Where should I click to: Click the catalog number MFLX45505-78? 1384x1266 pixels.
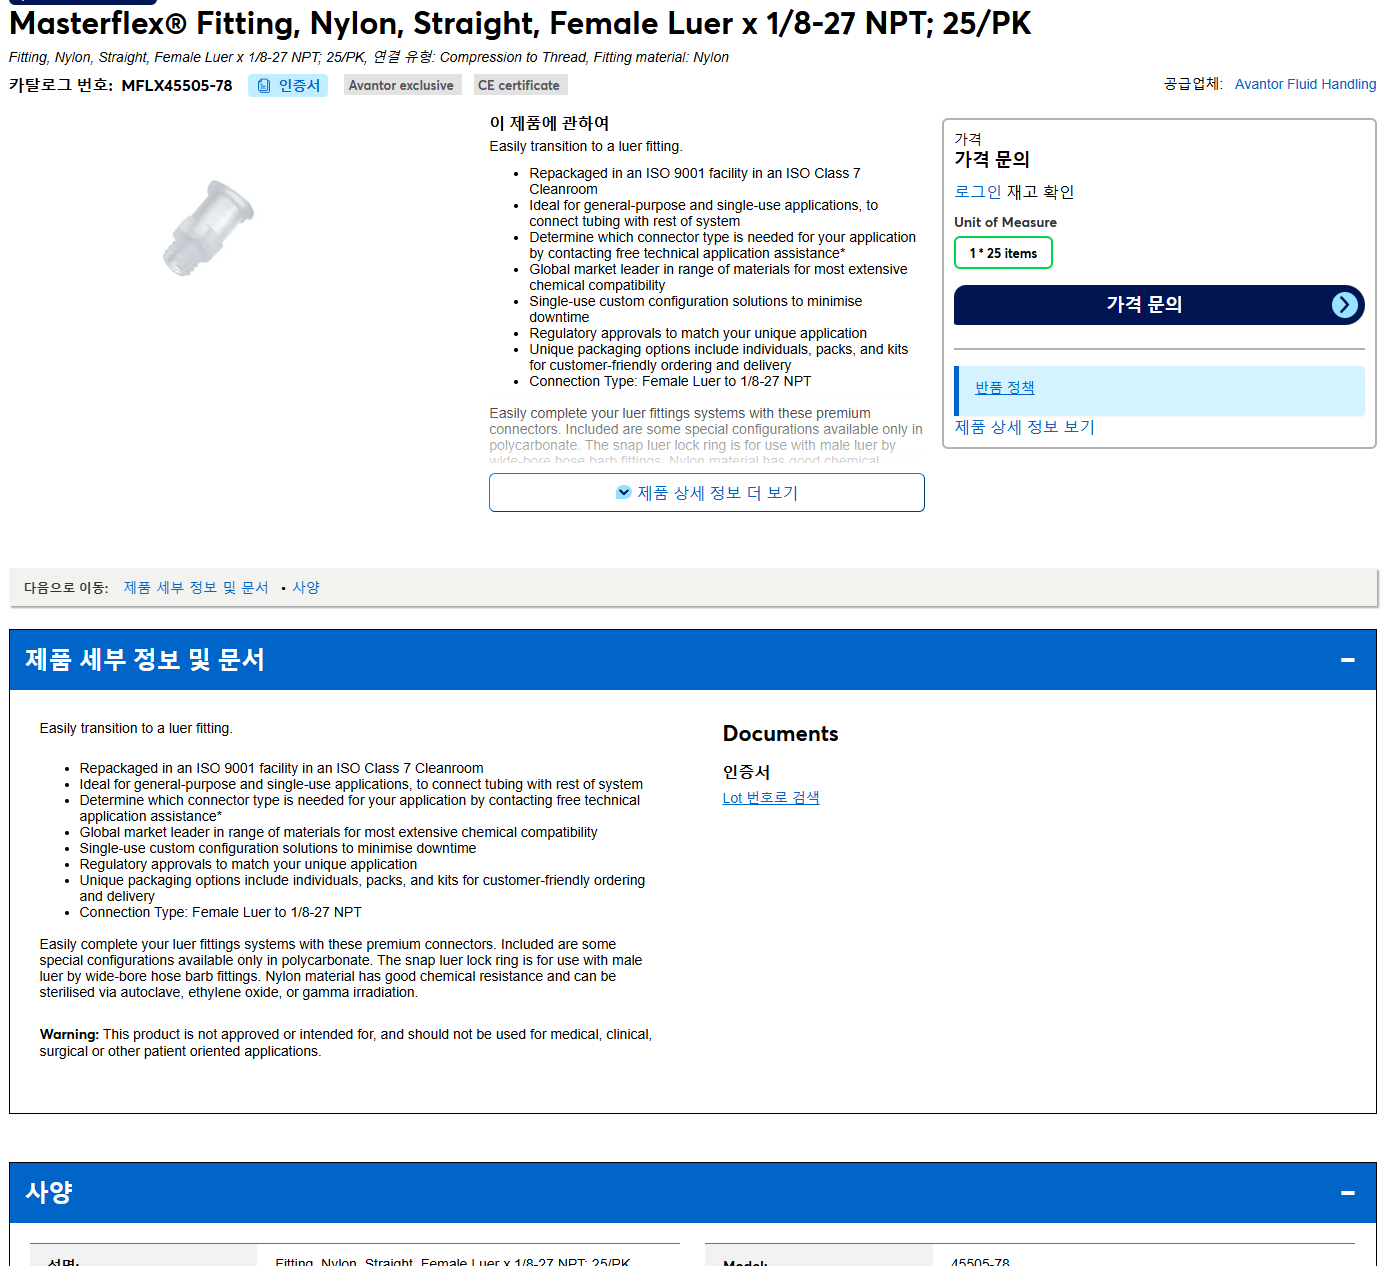coord(177,86)
